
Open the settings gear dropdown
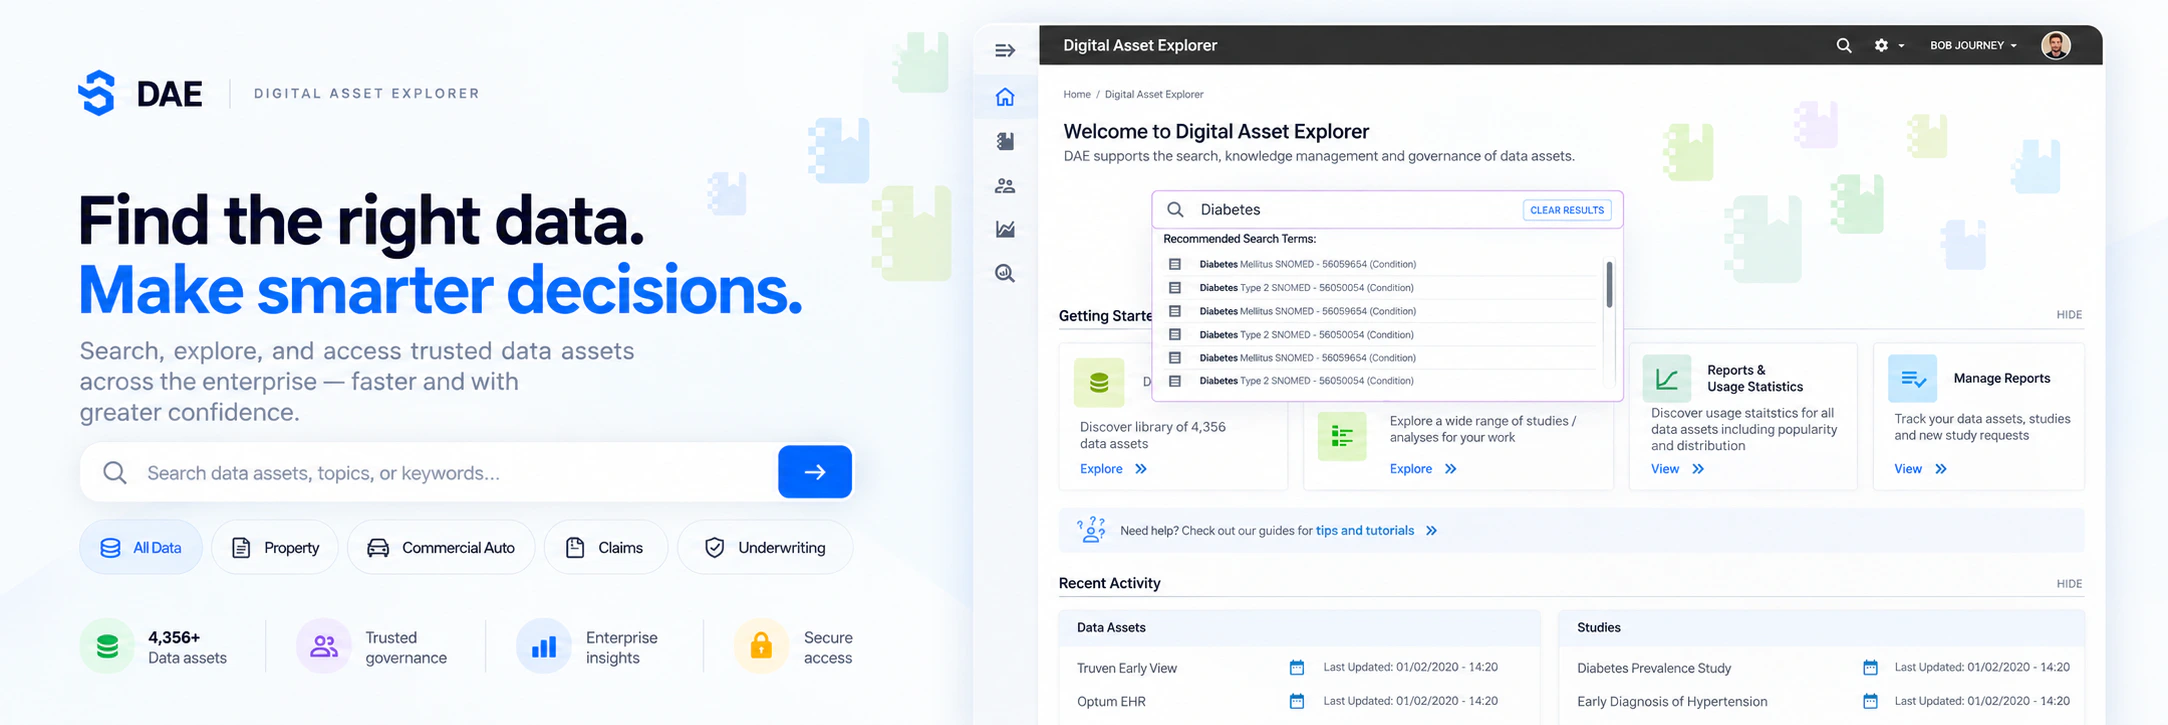coord(1889,45)
